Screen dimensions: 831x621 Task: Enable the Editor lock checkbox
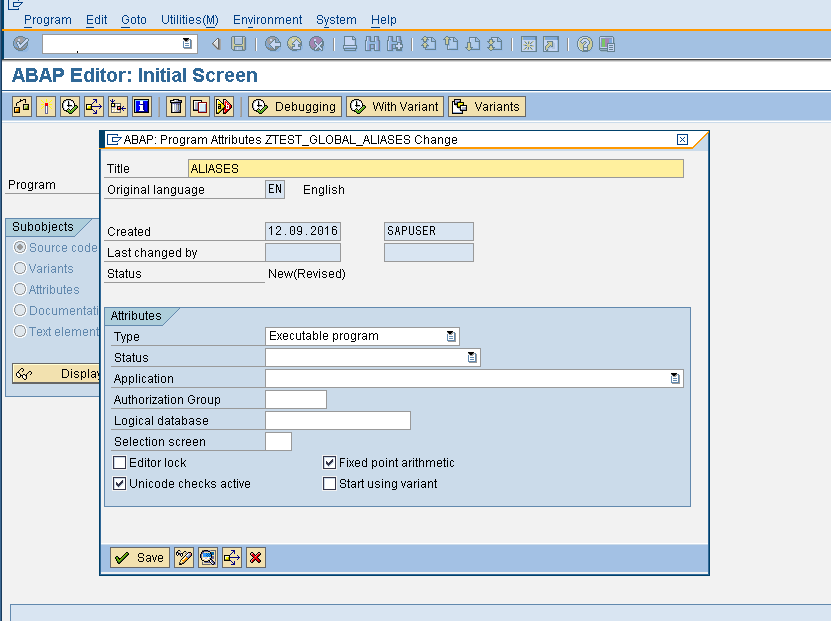coord(120,462)
